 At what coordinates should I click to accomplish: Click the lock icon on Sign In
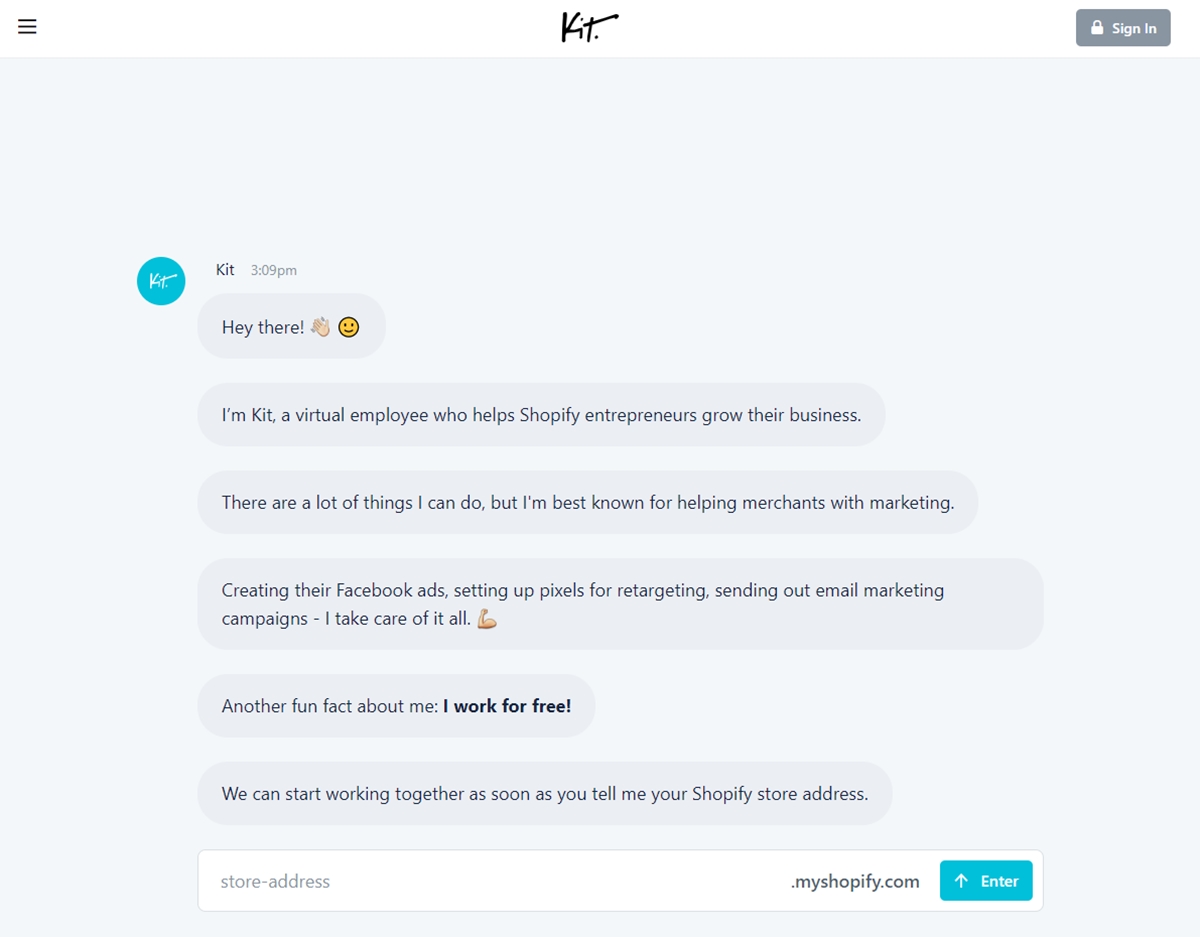[x=1097, y=28]
